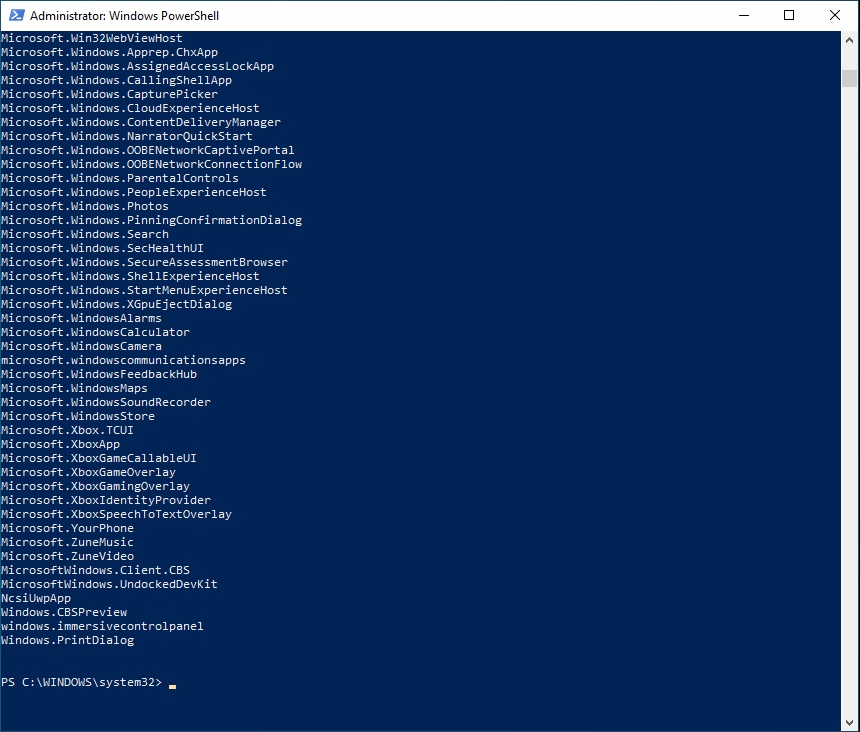Click the Microsoft.Windows.SecHealthUI line
Viewport: 860px width, 732px height.
pos(102,248)
